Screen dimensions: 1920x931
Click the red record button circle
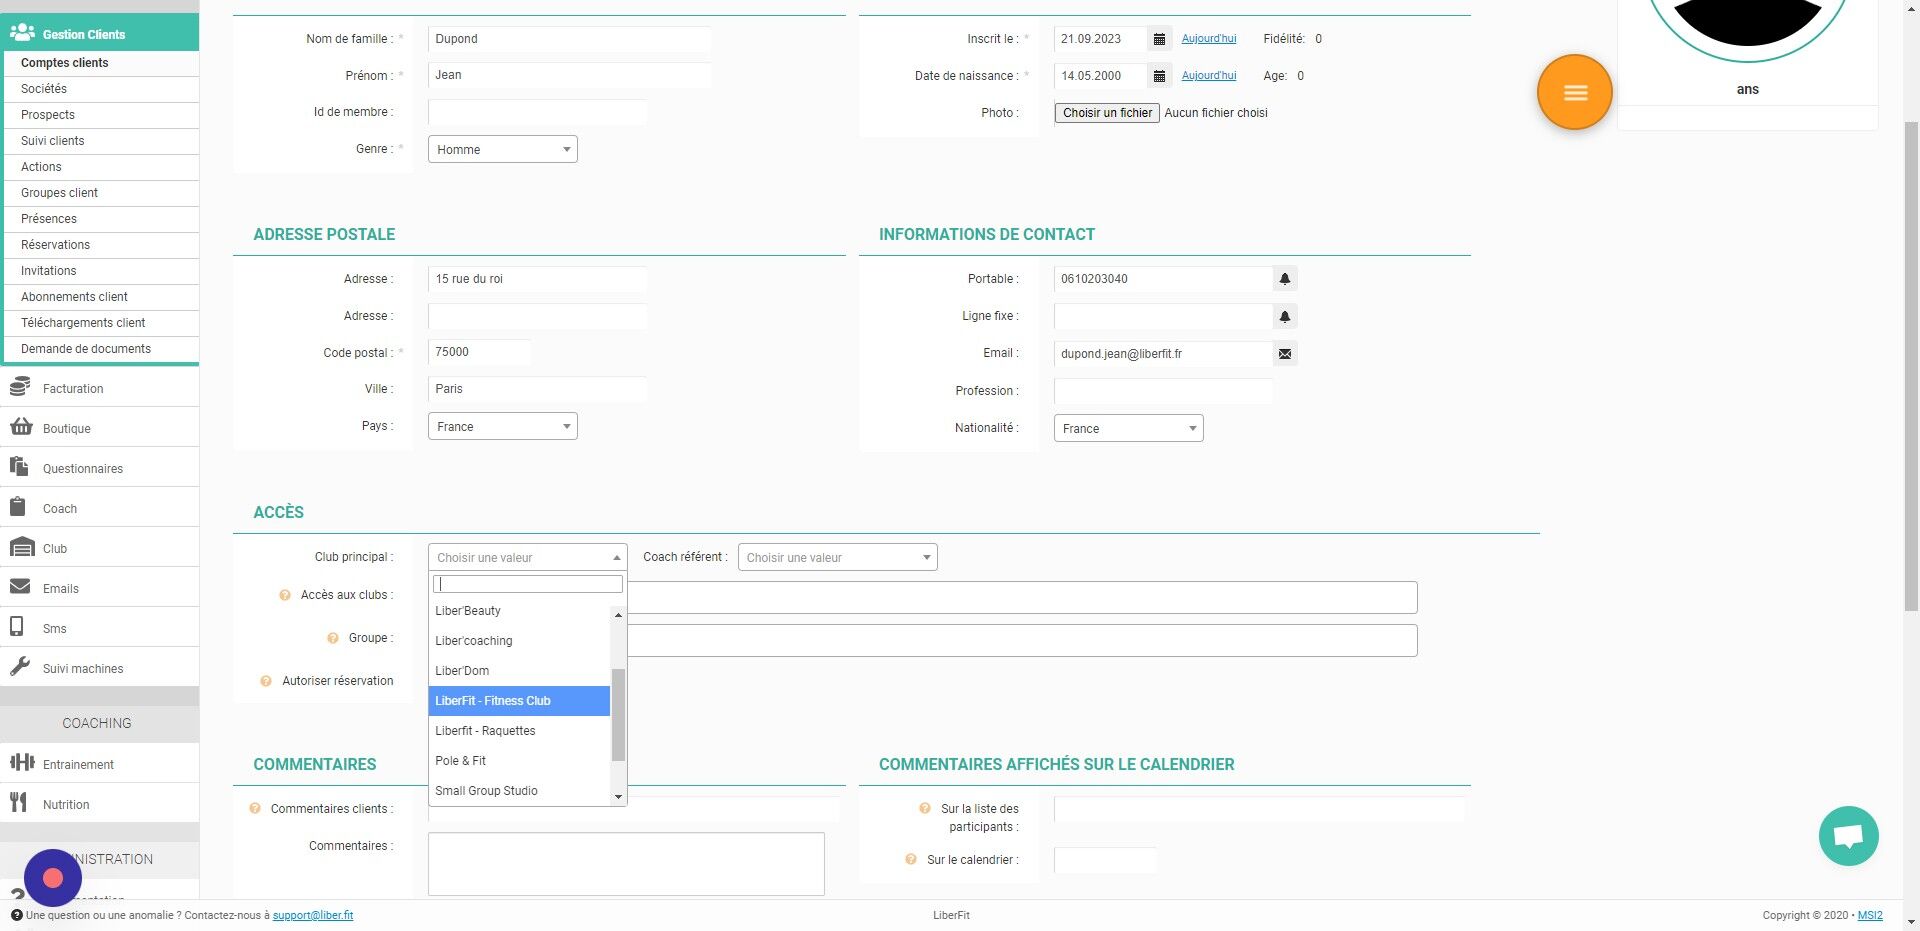click(x=53, y=878)
